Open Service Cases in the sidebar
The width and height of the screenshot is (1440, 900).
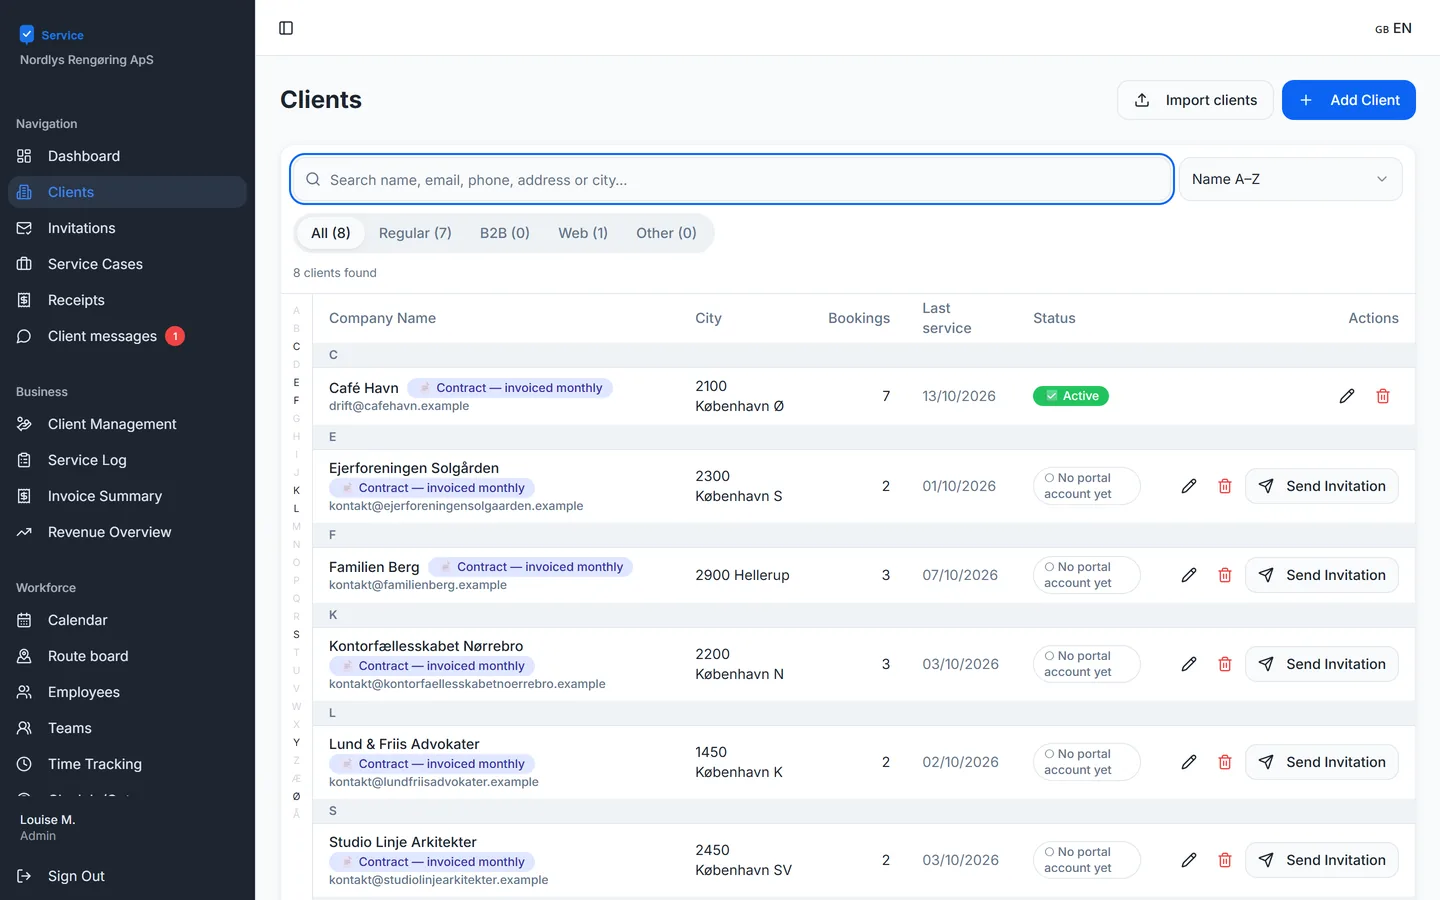click(127, 264)
